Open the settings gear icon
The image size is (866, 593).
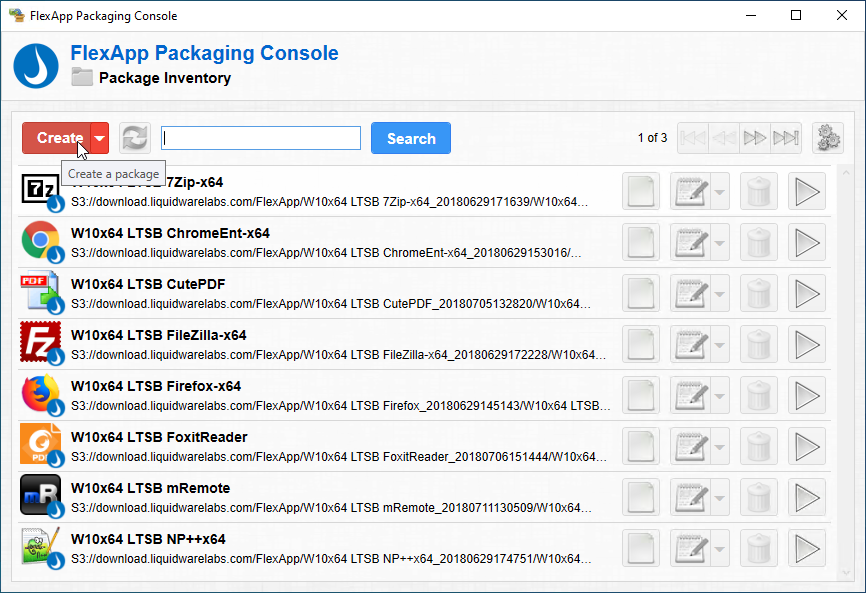coord(827,138)
